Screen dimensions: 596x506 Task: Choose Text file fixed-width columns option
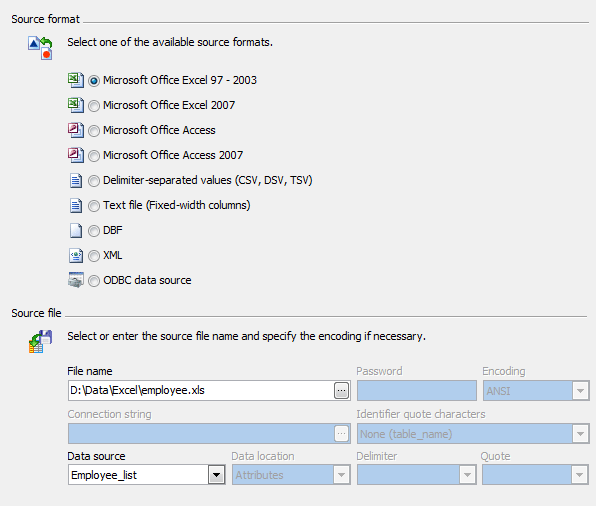[94, 206]
